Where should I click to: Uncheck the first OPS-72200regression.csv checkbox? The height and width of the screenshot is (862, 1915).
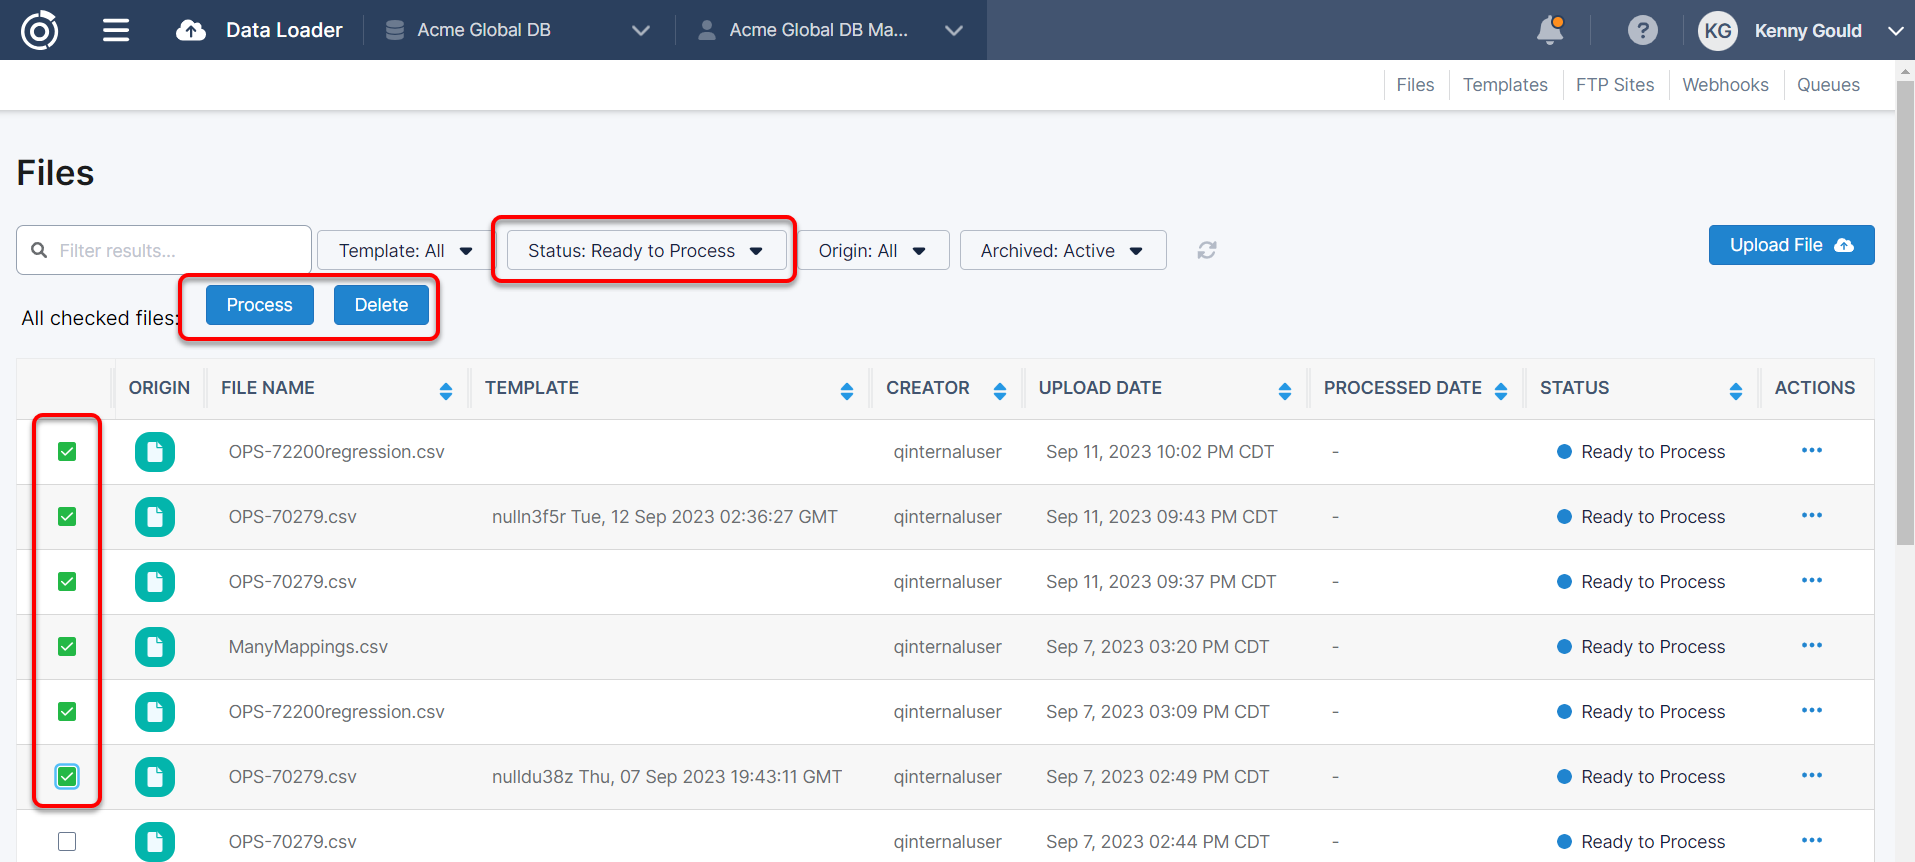[67, 452]
